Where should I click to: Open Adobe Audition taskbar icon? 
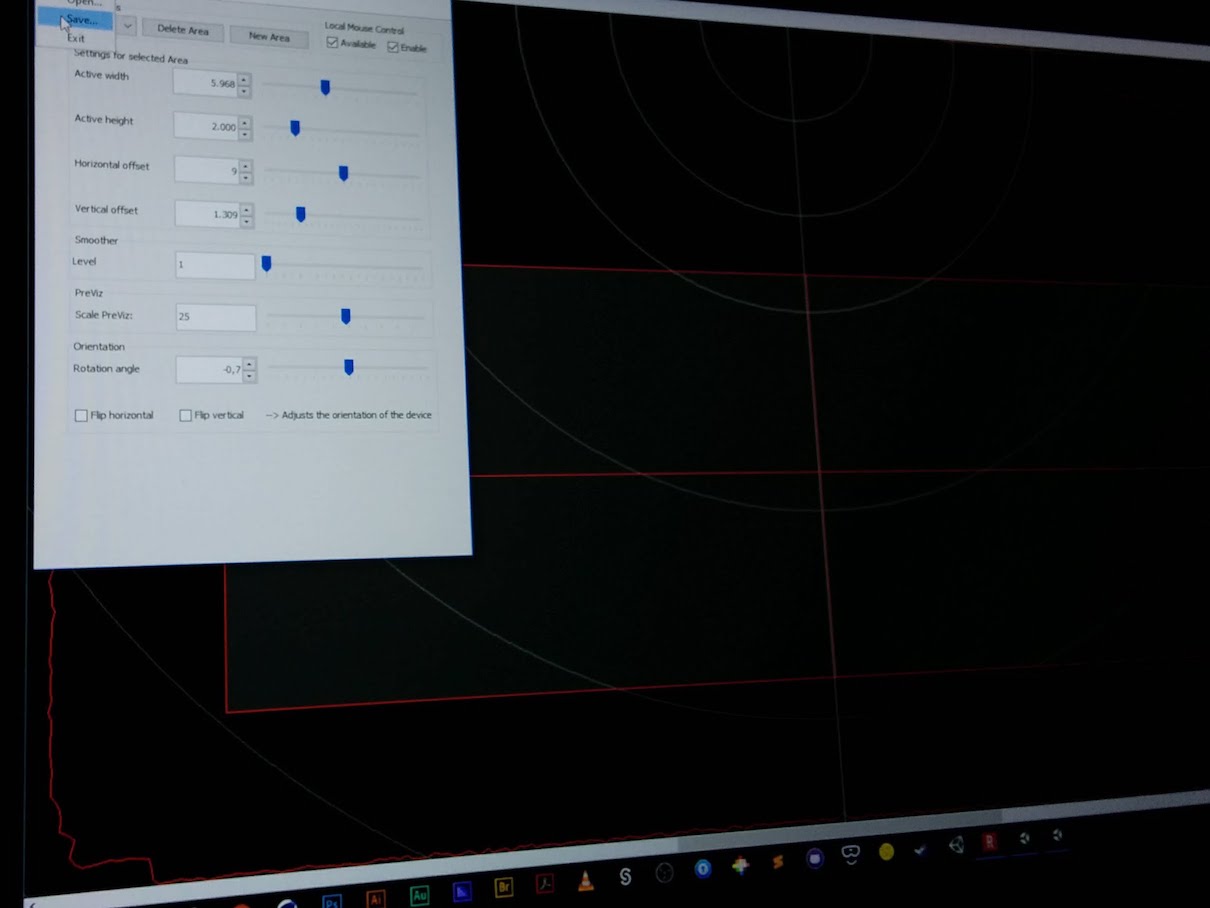point(419,894)
